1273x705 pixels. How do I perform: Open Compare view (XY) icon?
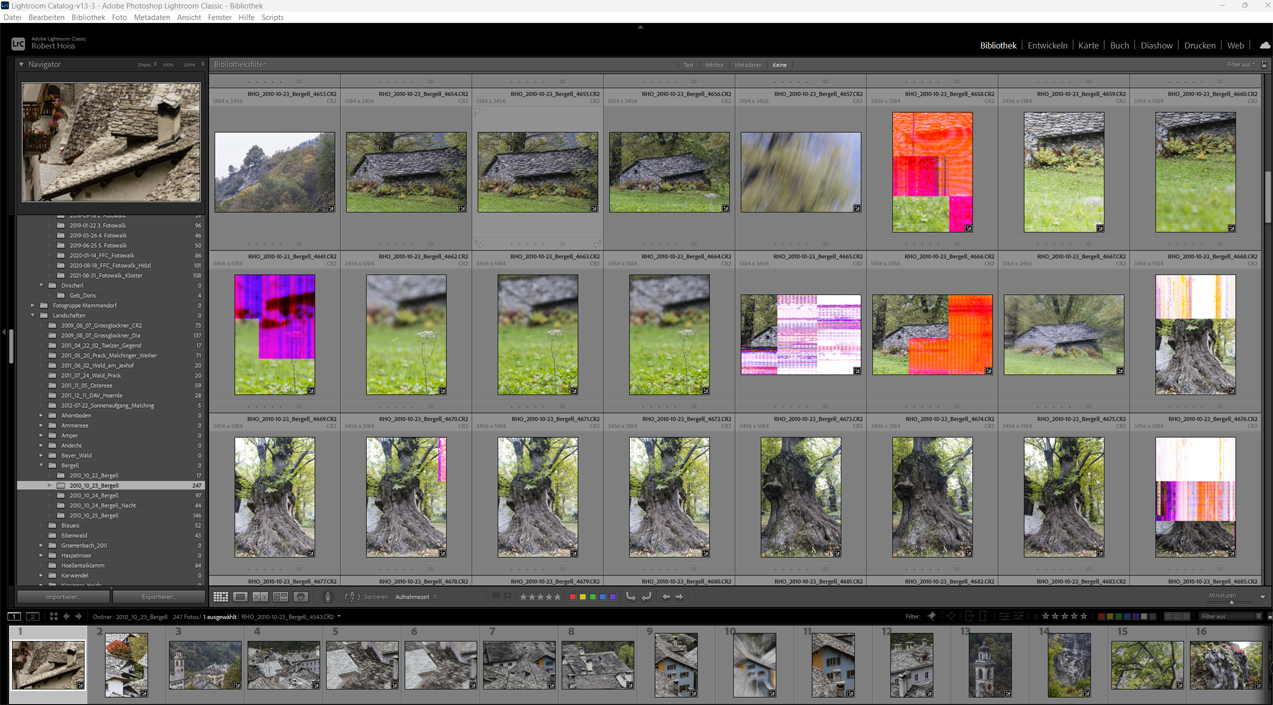tap(260, 597)
